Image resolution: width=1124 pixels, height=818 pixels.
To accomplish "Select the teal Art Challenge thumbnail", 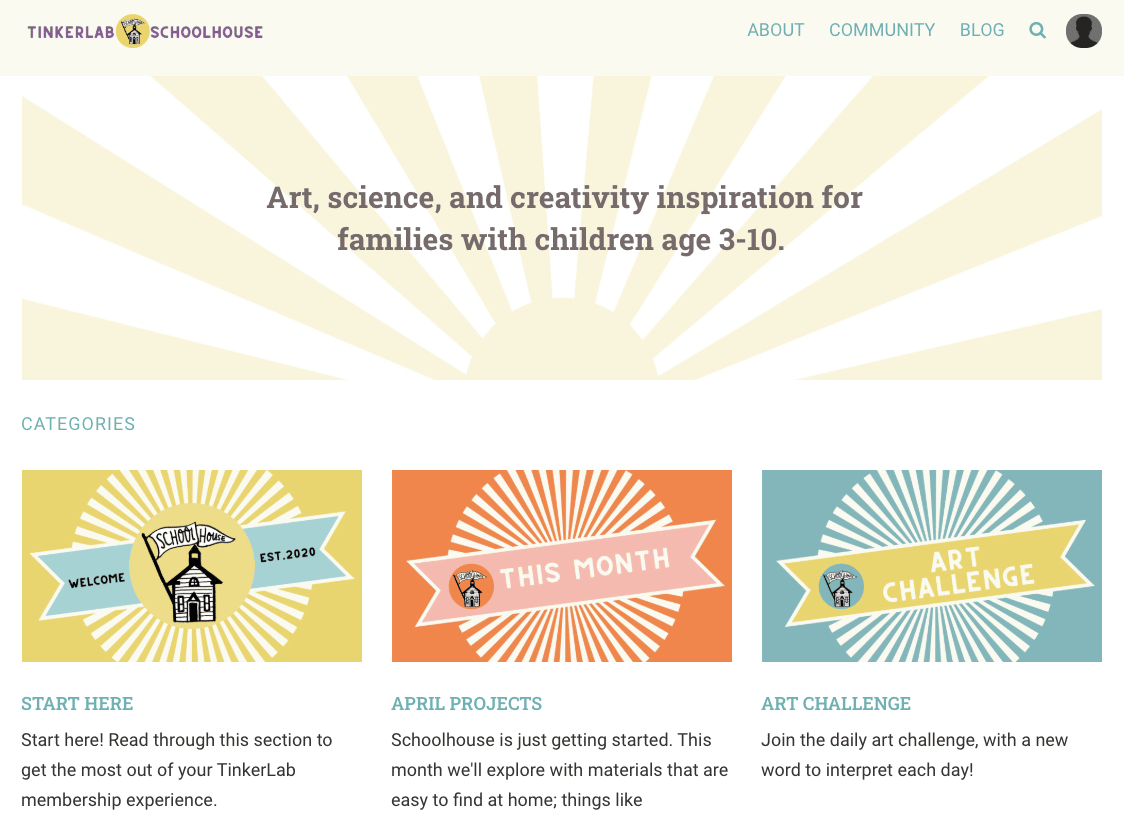I will (931, 566).
